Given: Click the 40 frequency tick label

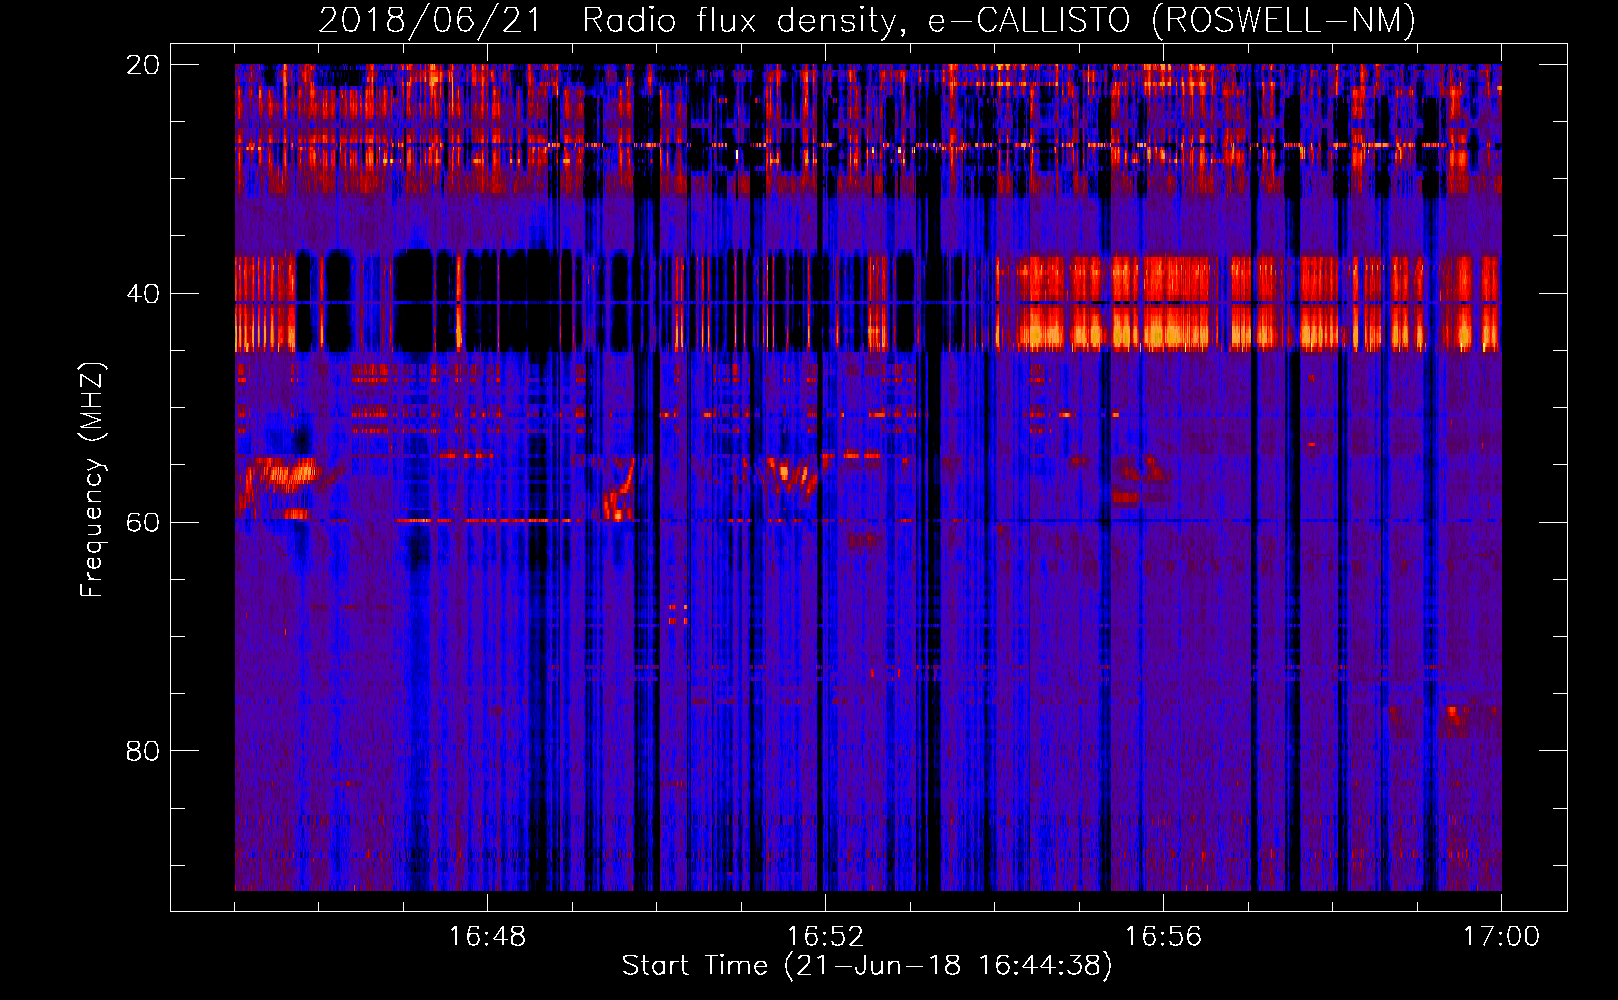Looking at the screenshot, I should point(143,293).
